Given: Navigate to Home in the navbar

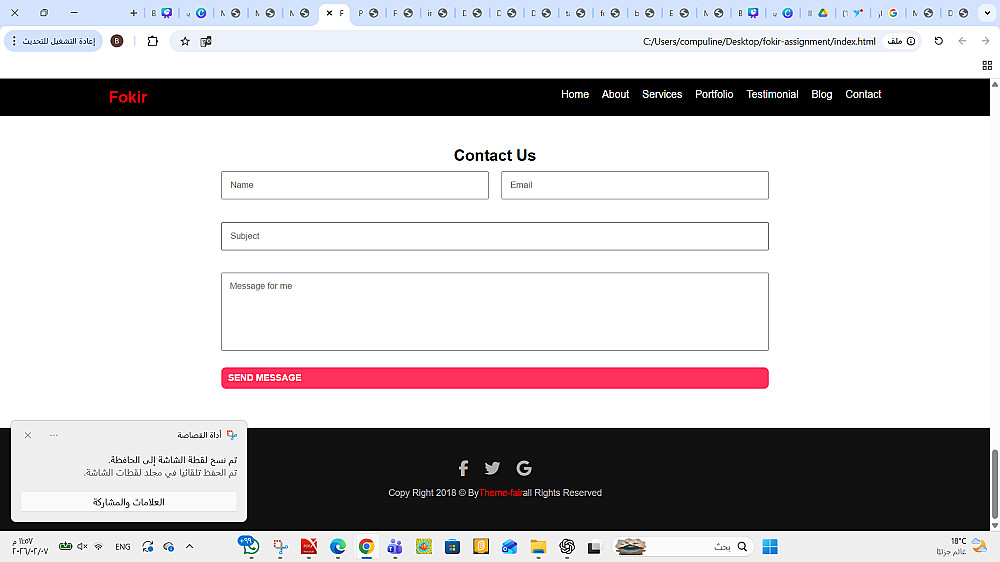Looking at the screenshot, I should point(575,94).
